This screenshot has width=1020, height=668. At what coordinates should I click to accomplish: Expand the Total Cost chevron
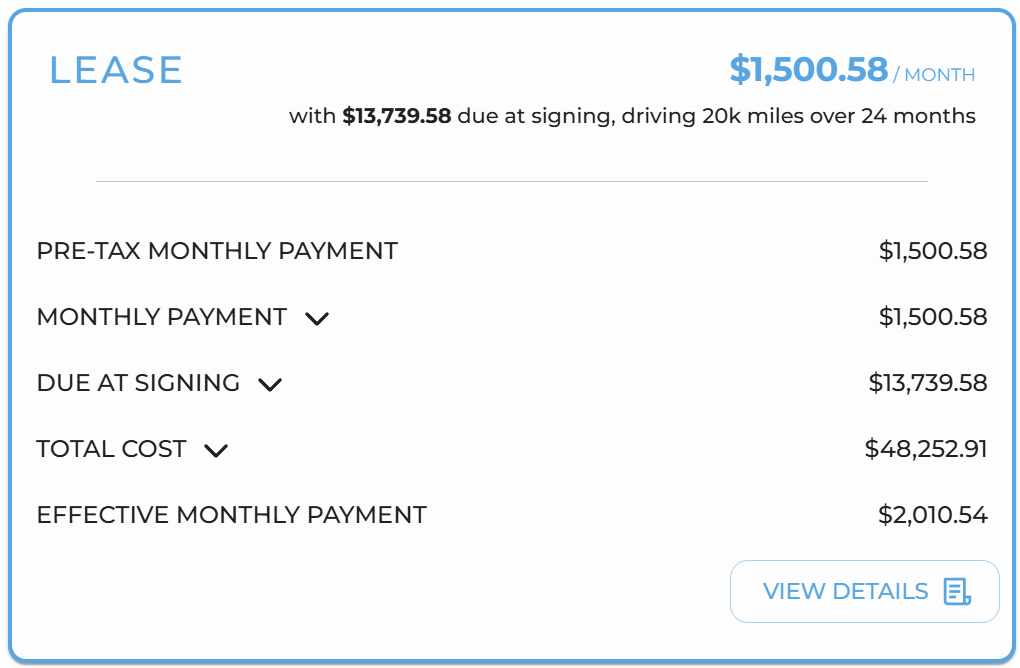coord(216,450)
